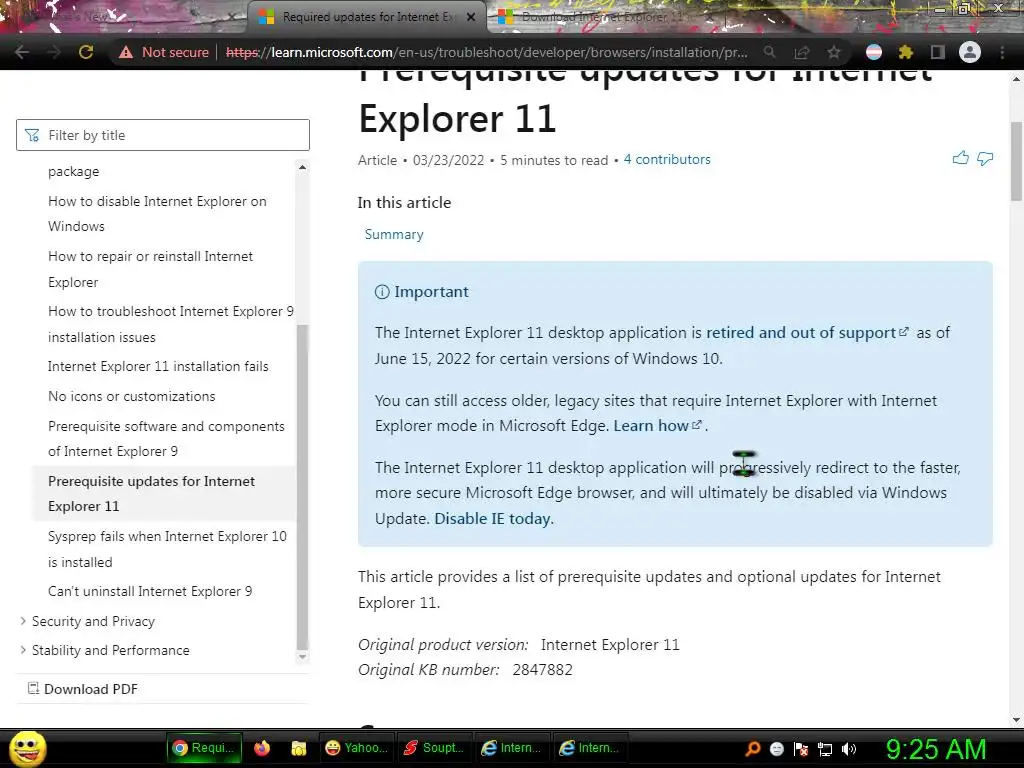This screenshot has height=768, width=1024.
Task: Share this page via the share icon
Action: click(x=801, y=52)
